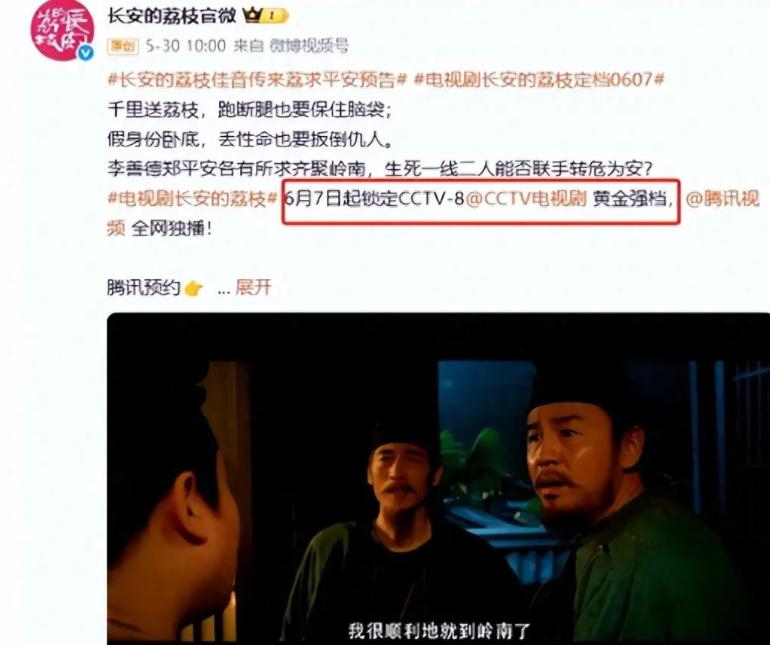Click the video subtitle 我很顺利地就到岭南了
770x645 pixels.
coord(440,630)
